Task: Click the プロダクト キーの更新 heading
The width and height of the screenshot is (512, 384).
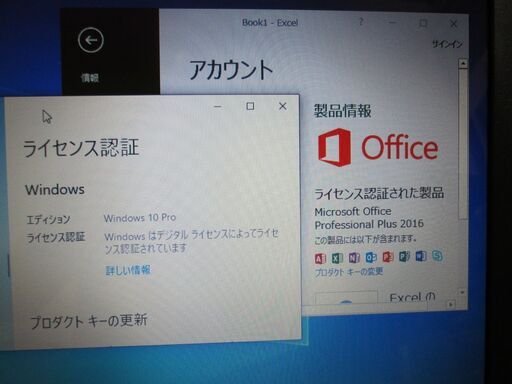Action: click(x=89, y=321)
